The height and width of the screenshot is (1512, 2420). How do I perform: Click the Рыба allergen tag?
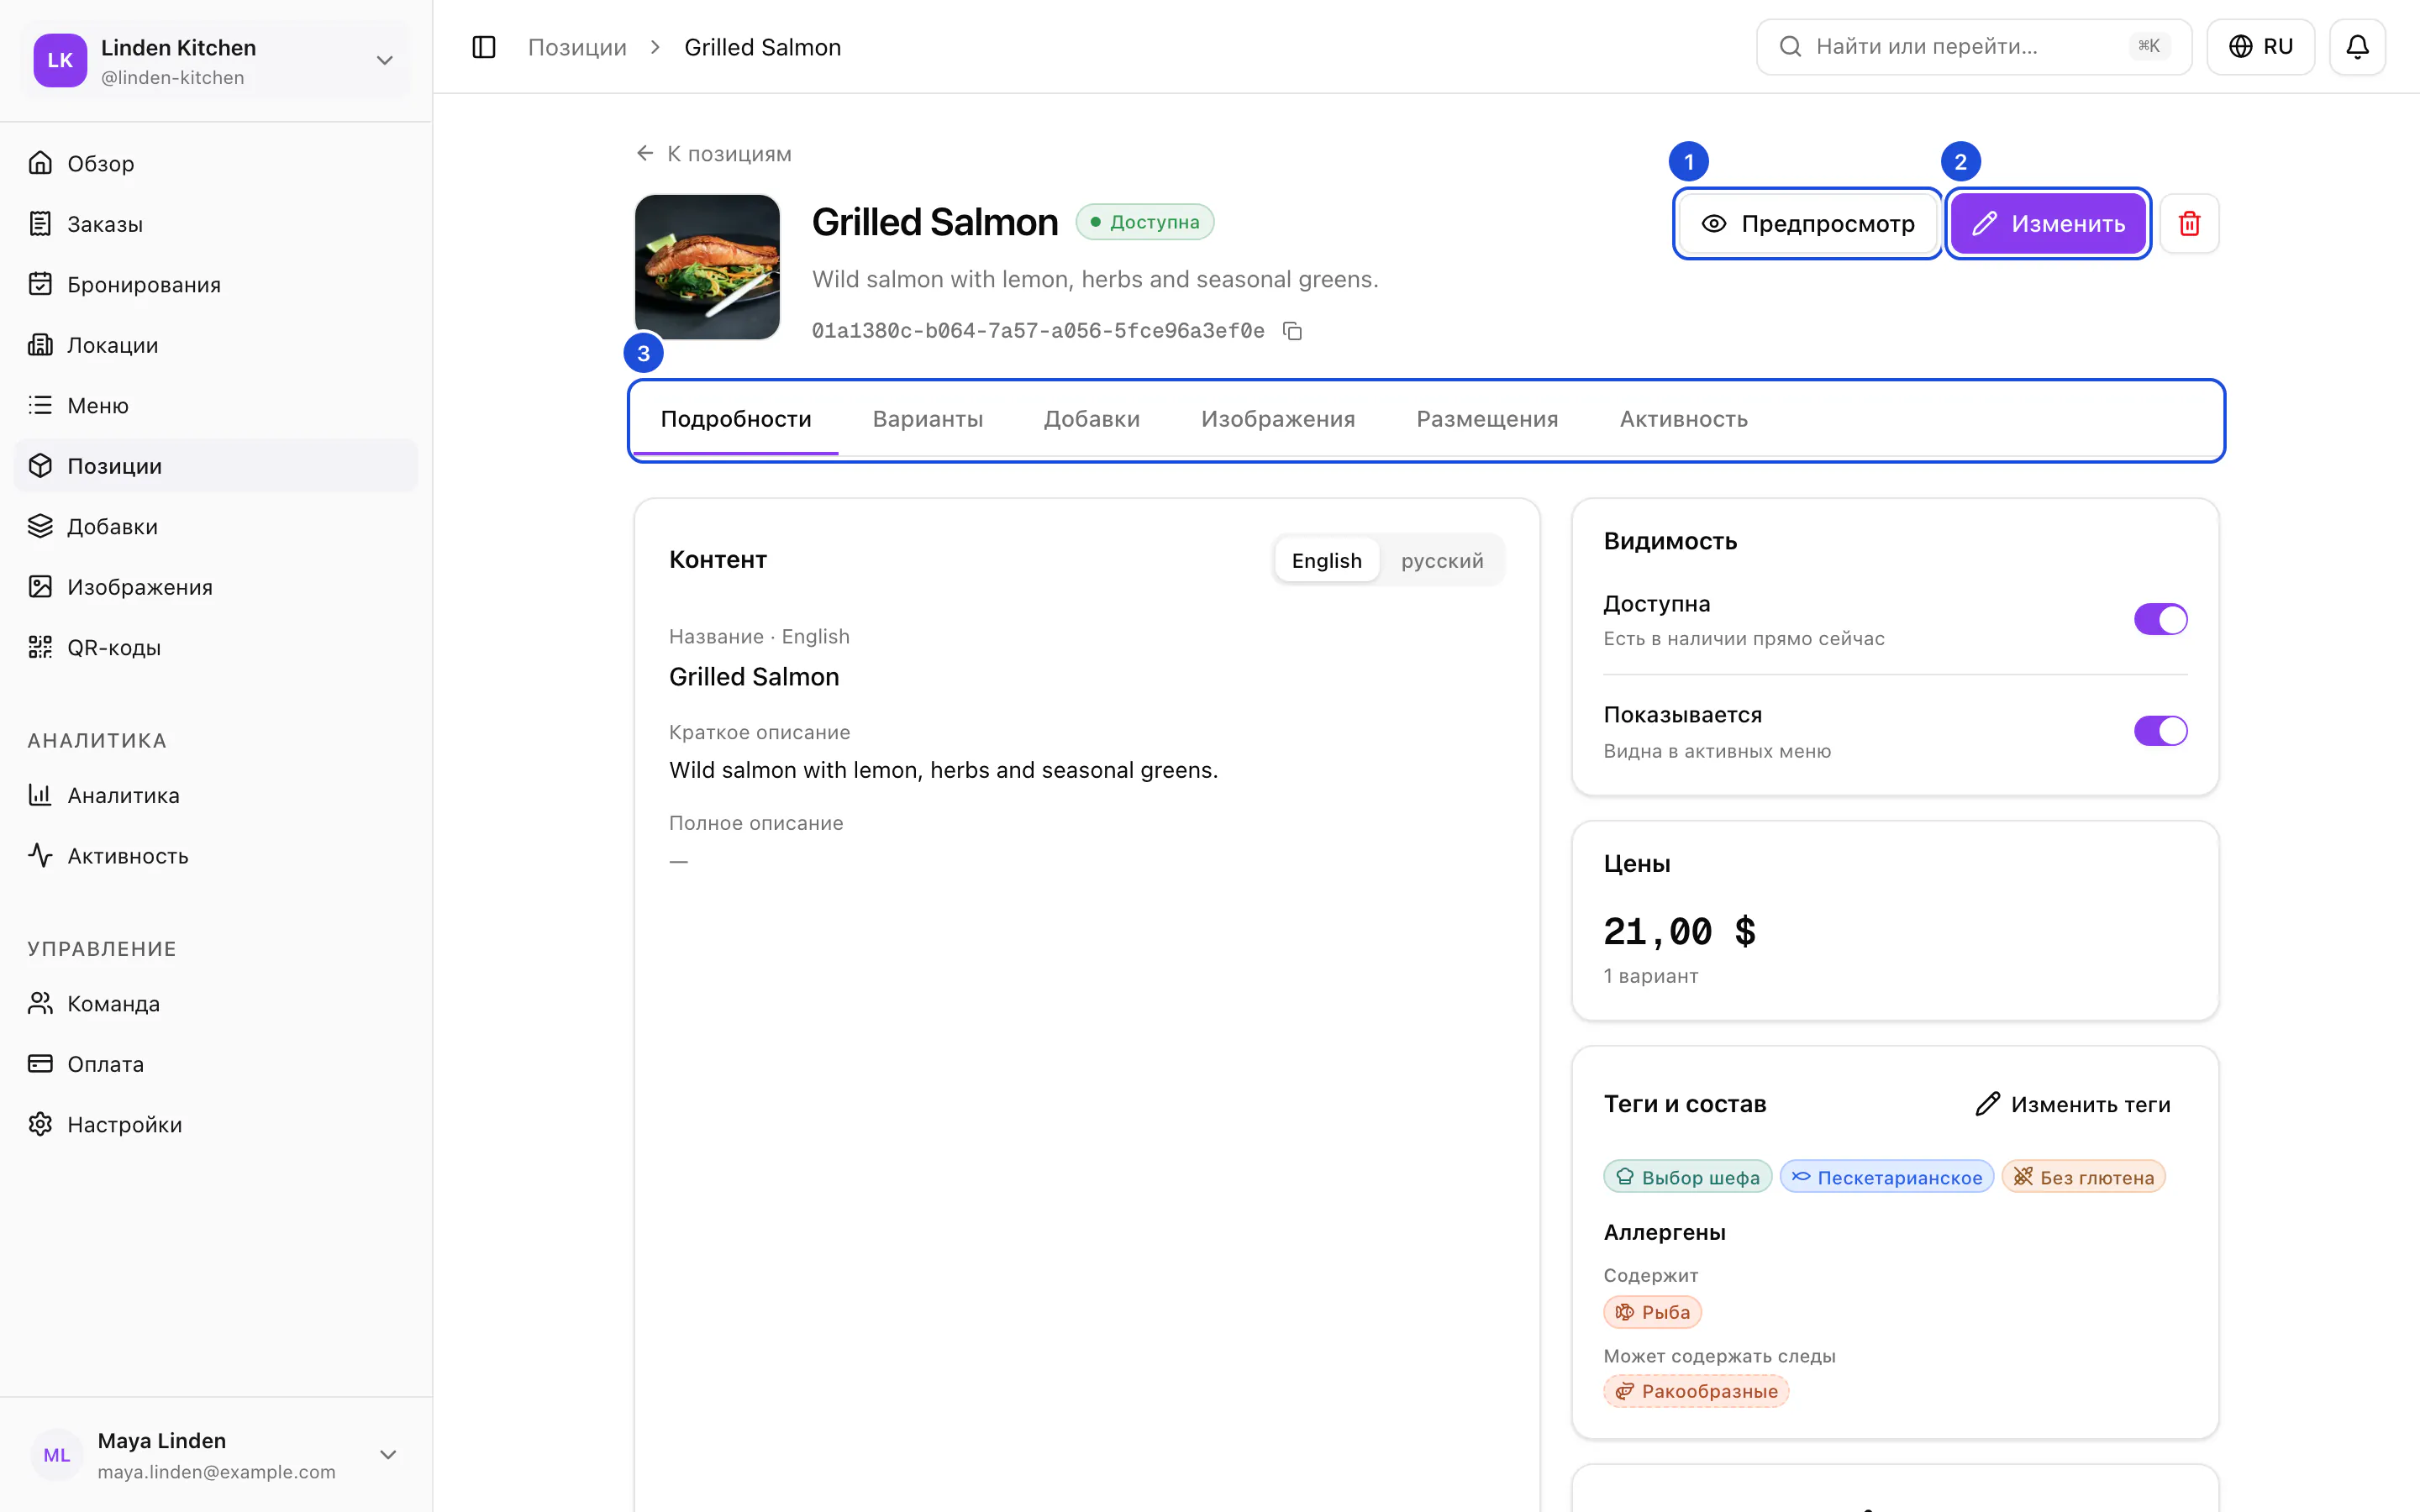[1652, 1312]
